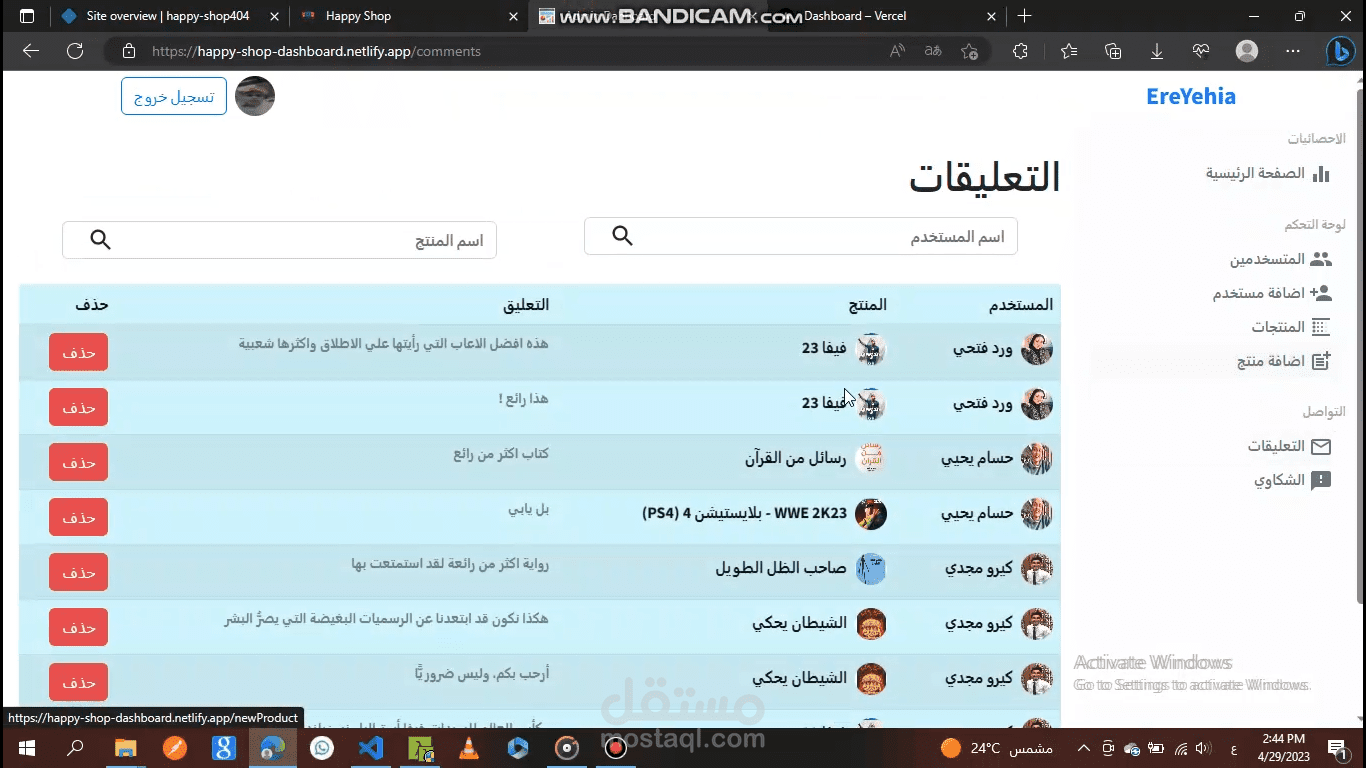This screenshot has width=1366, height=768.
Task: Switch to Site overview happy-shop404 tab
Action: pyautogui.click(x=170, y=16)
